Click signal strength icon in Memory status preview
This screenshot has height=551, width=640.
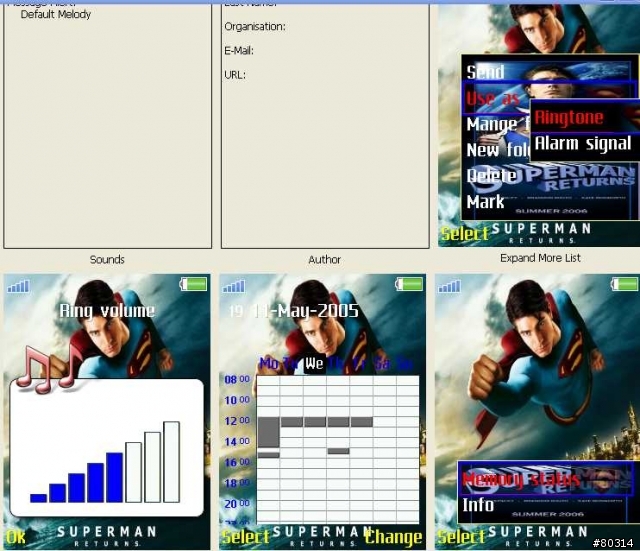[449, 286]
